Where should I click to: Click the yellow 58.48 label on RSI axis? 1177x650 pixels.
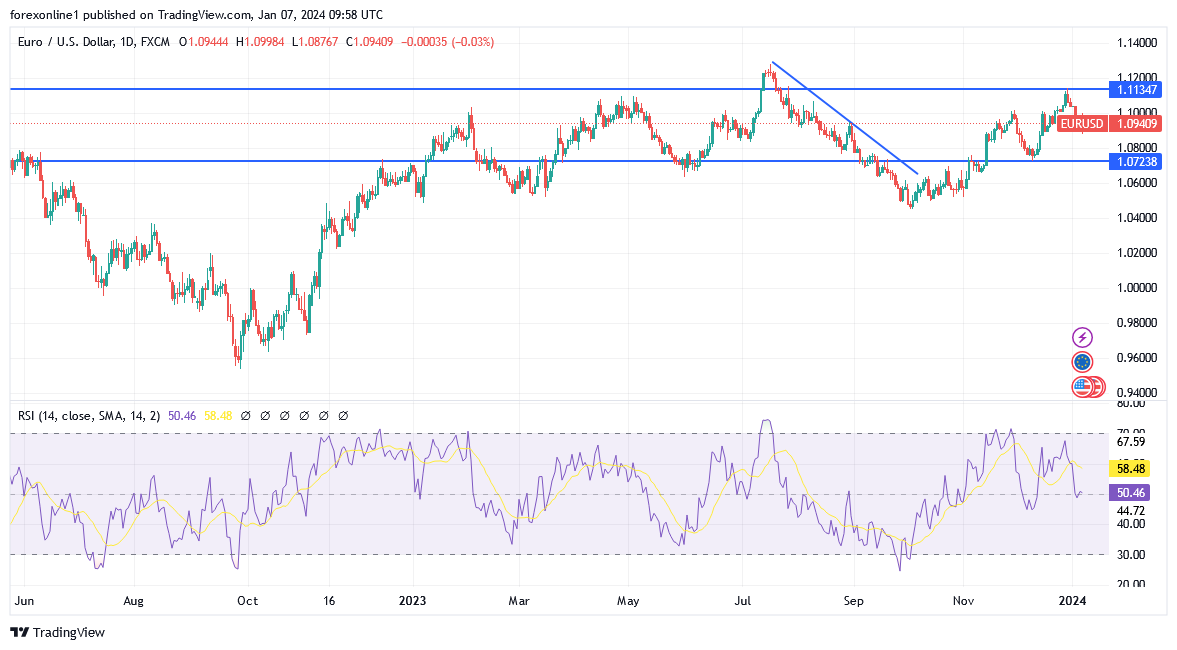click(1130, 468)
